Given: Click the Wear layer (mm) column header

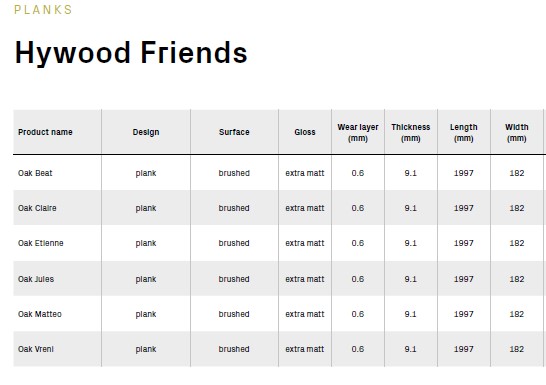Looking at the screenshot, I should (x=358, y=133).
